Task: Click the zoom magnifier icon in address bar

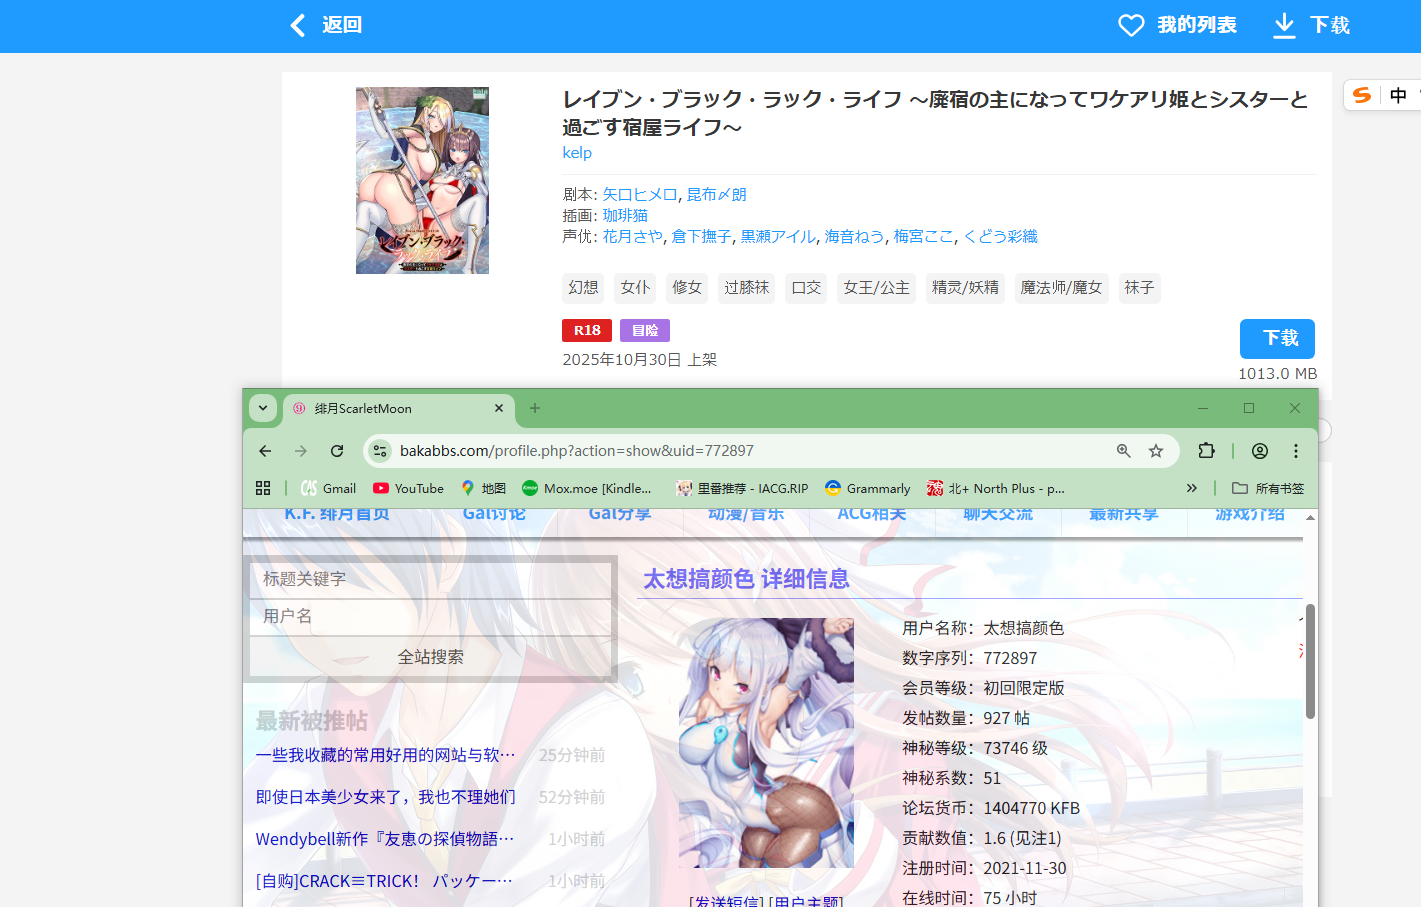Action: click(x=1124, y=451)
